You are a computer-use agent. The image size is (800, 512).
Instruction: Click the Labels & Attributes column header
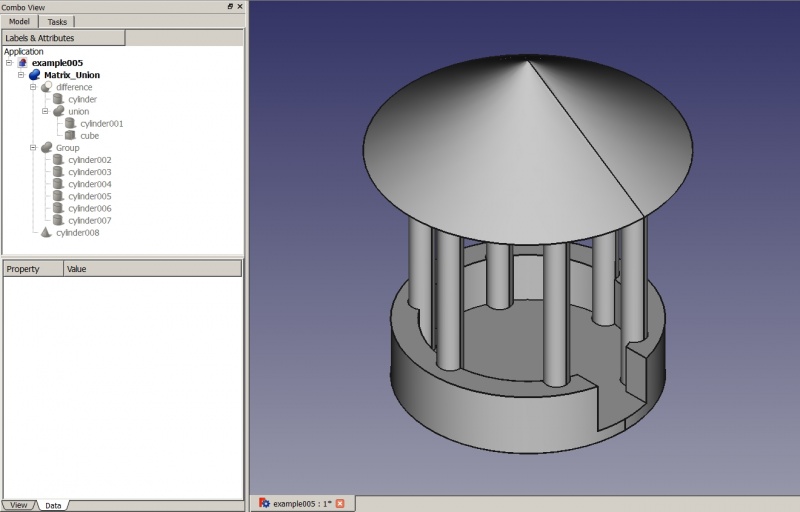click(x=64, y=38)
